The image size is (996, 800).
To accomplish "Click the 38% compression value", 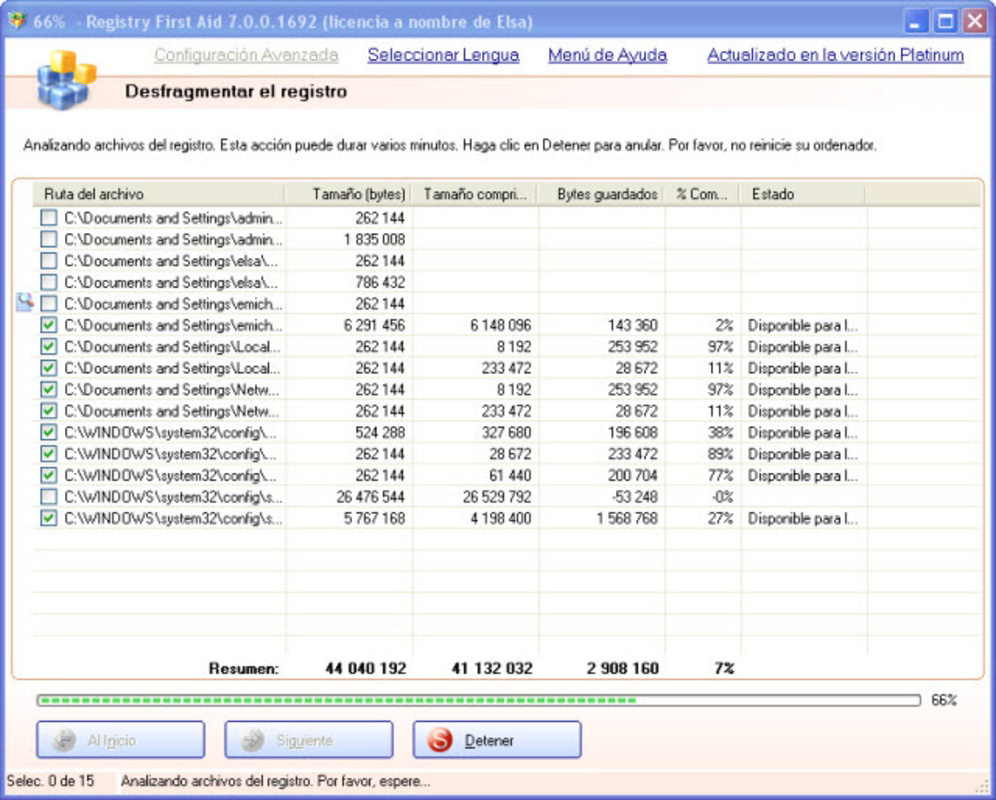I will point(720,433).
